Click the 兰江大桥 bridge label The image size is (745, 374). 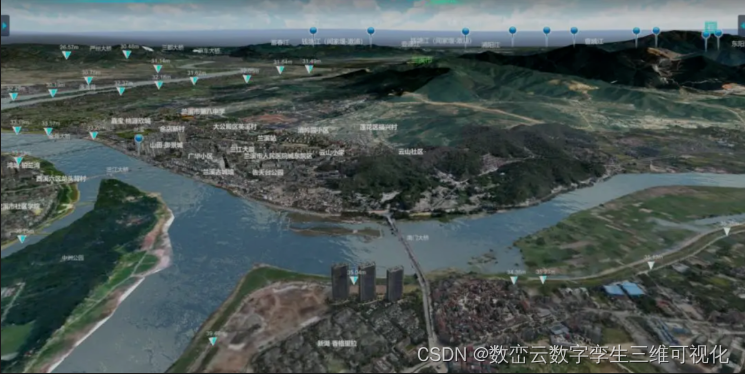pos(117,169)
